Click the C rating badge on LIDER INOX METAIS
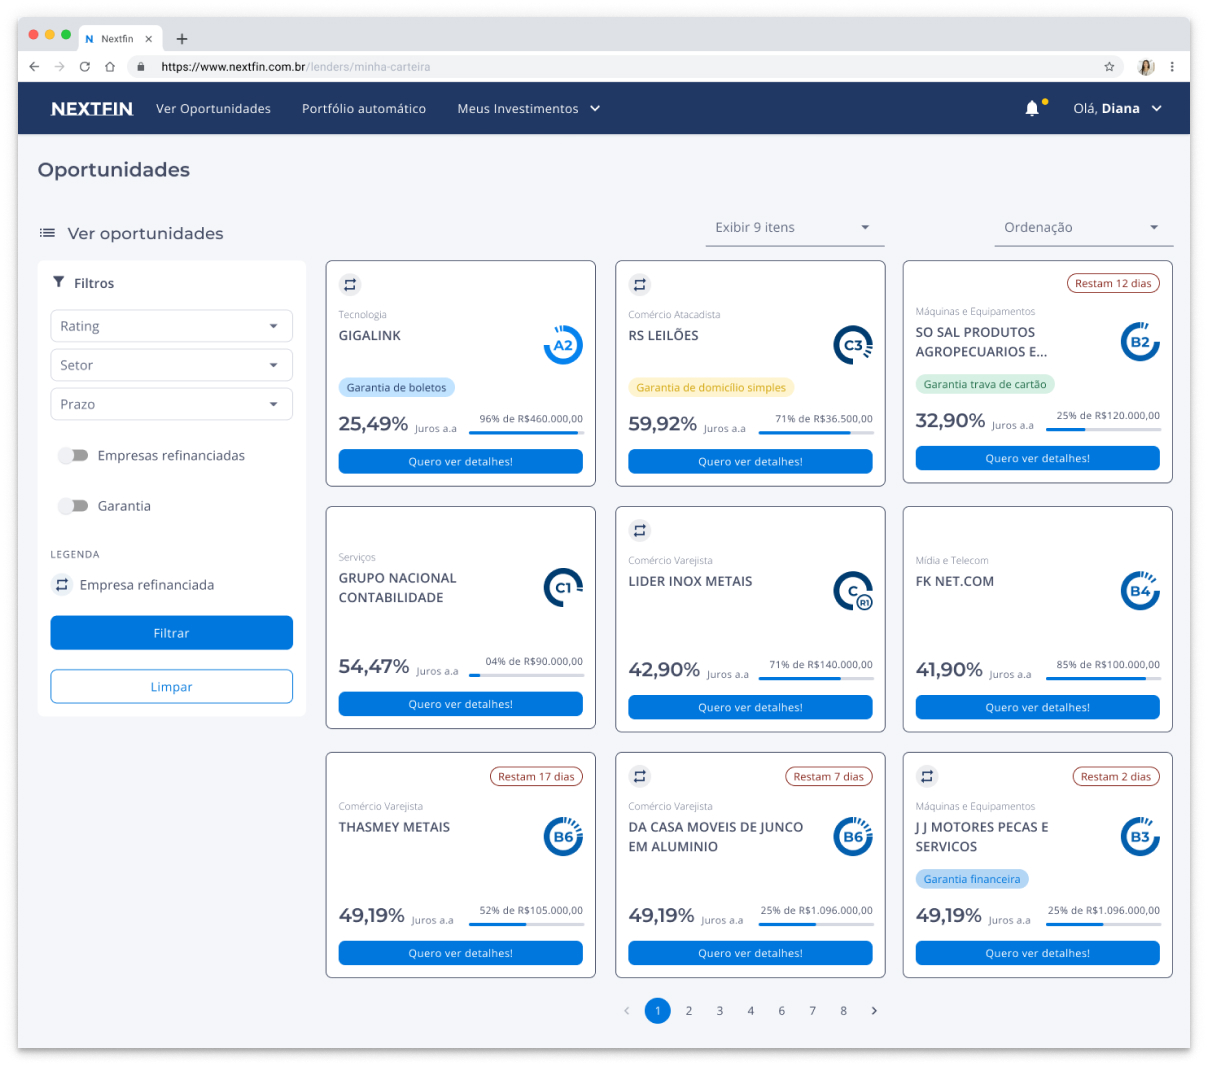The image size is (1208, 1067). (x=853, y=591)
